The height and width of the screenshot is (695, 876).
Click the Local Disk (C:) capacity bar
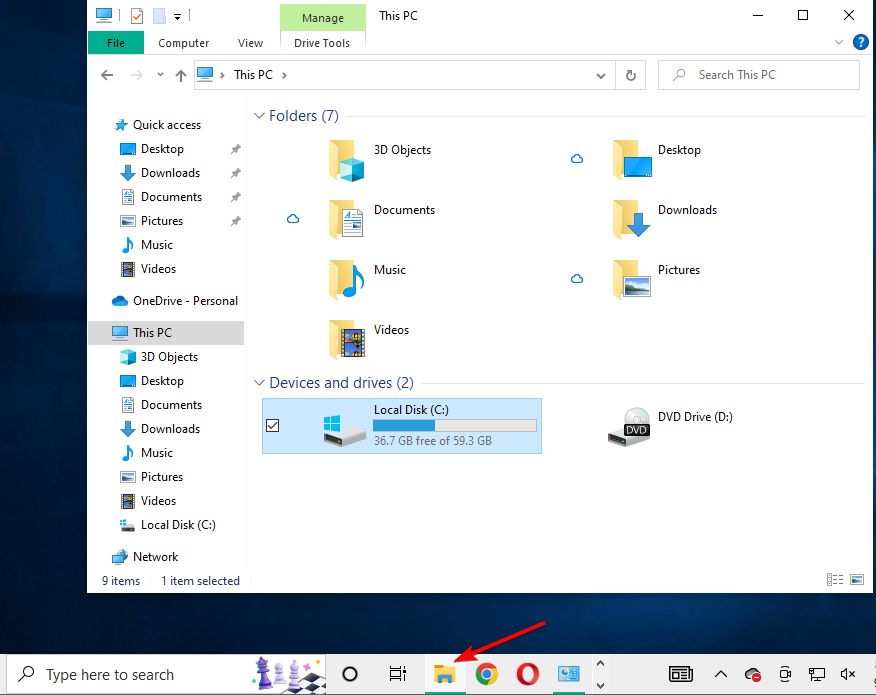[x=455, y=424]
